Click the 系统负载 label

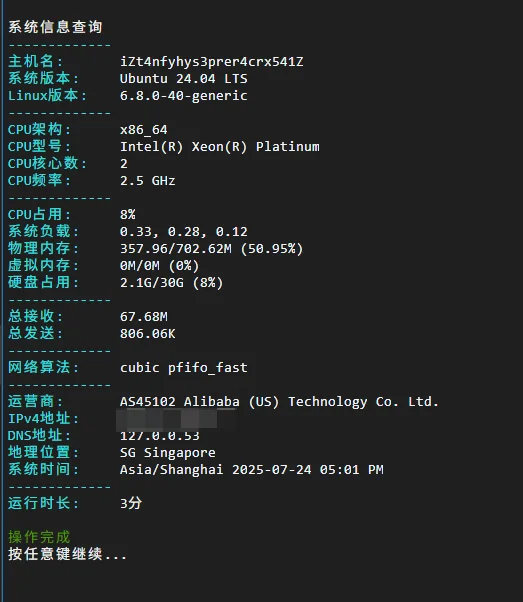tap(43, 231)
